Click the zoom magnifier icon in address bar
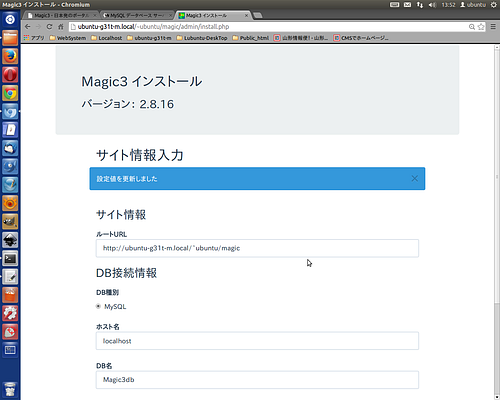The height and width of the screenshot is (400, 500). tap(472, 27)
